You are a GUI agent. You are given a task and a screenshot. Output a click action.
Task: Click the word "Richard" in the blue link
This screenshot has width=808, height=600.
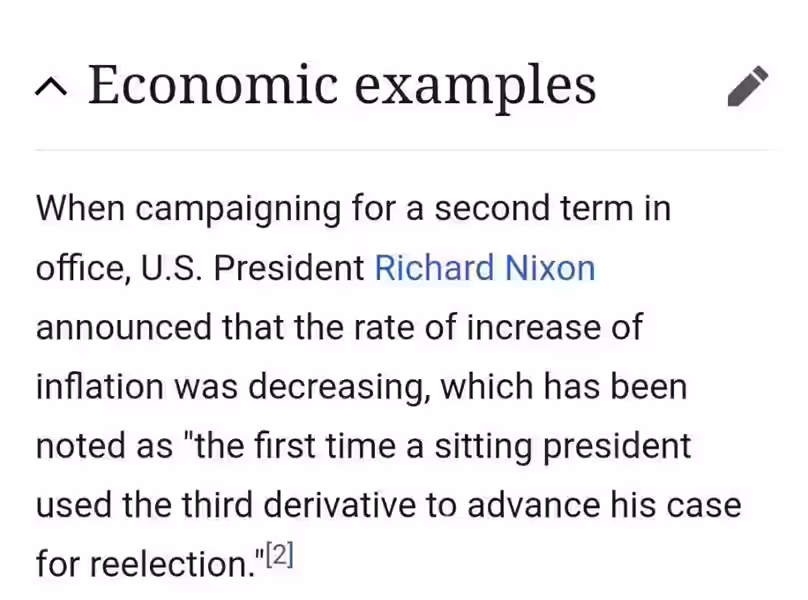click(434, 268)
